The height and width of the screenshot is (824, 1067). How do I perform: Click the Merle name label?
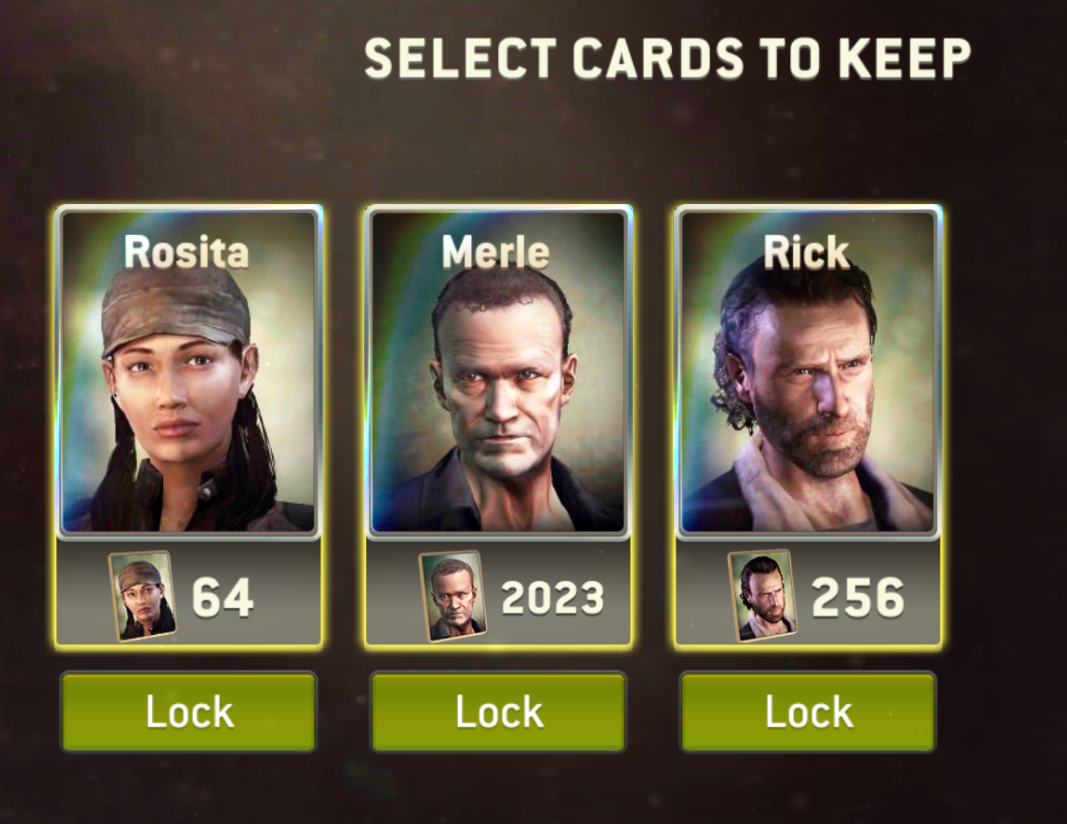[495, 251]
